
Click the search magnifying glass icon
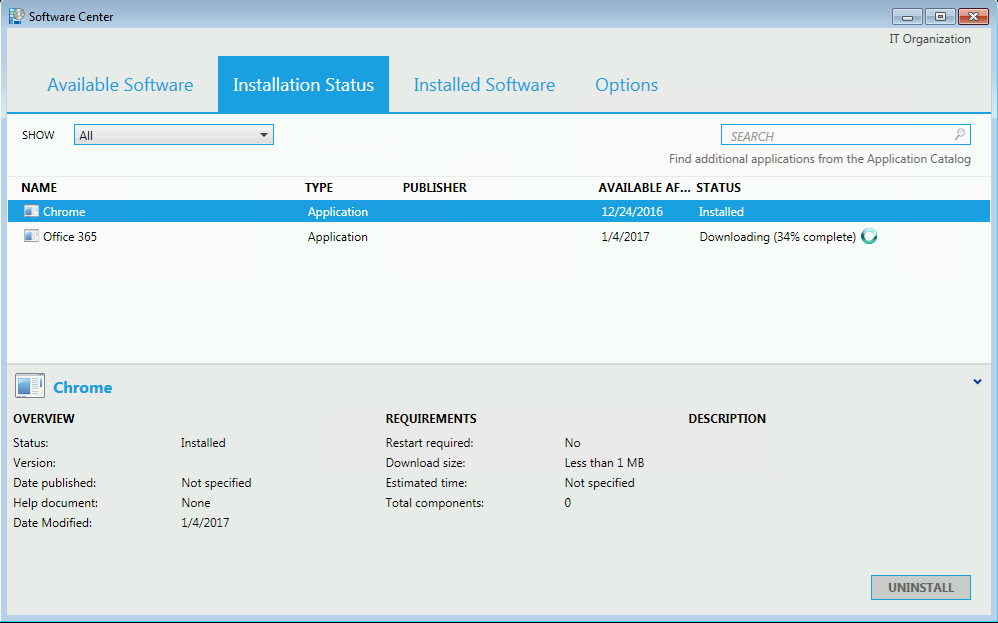click(x=959, y=135)
